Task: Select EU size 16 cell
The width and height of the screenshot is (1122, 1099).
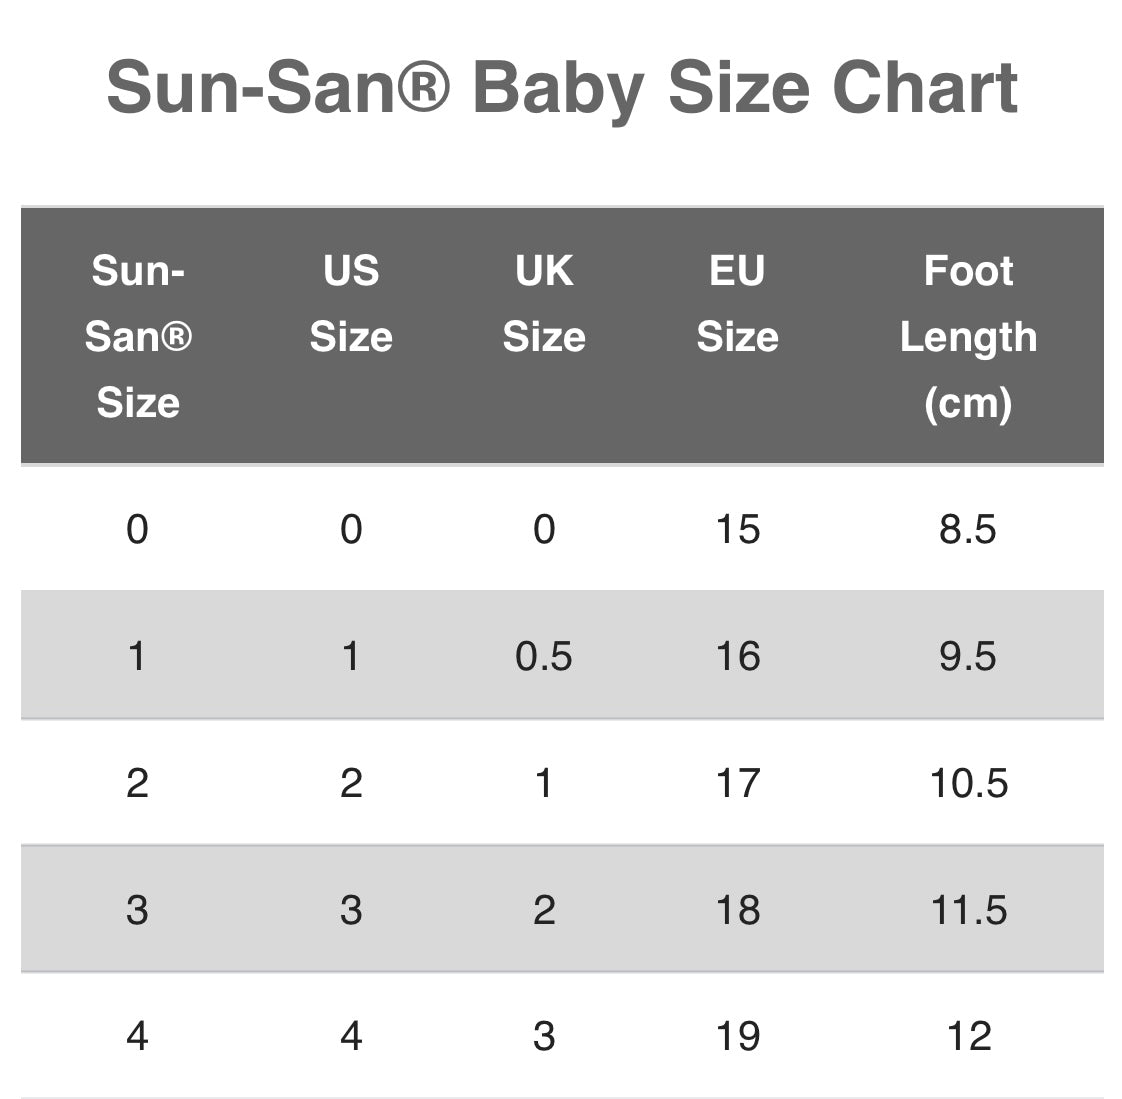Action: pos(737,656)
